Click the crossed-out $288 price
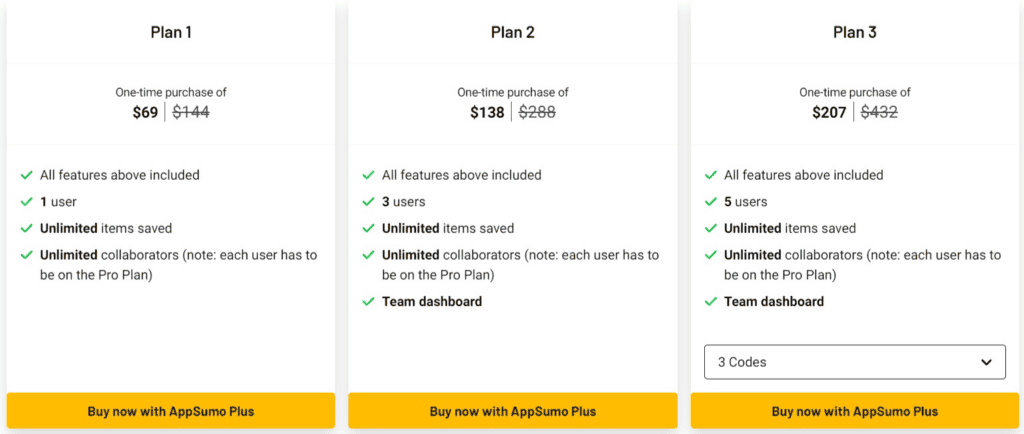This screenshot has width=1024, height=434. pyautogui.click(x=537, y=113)
